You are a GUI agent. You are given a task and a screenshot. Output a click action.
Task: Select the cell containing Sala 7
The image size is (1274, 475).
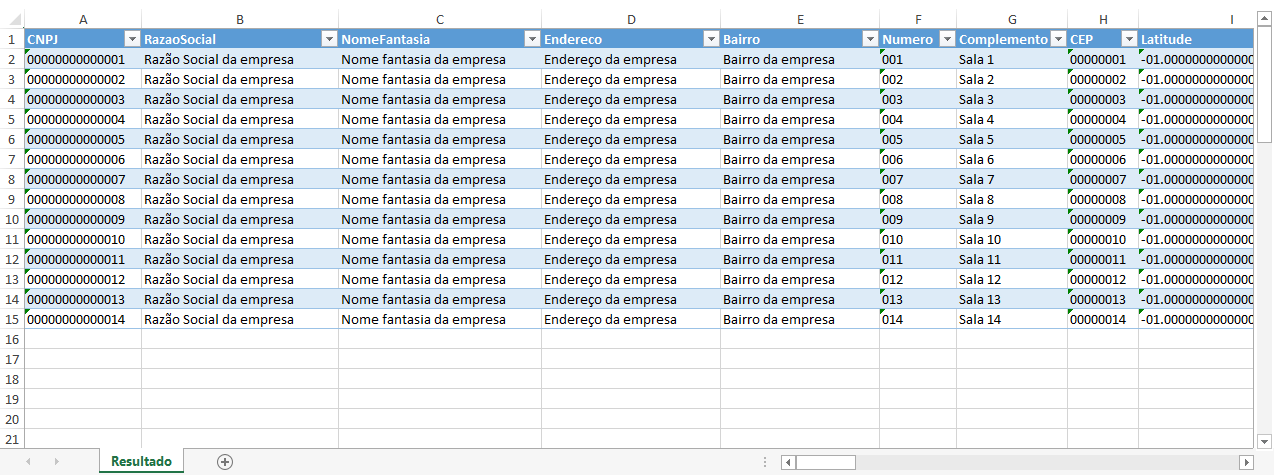pyautogui.click(x=1010, y=179)
